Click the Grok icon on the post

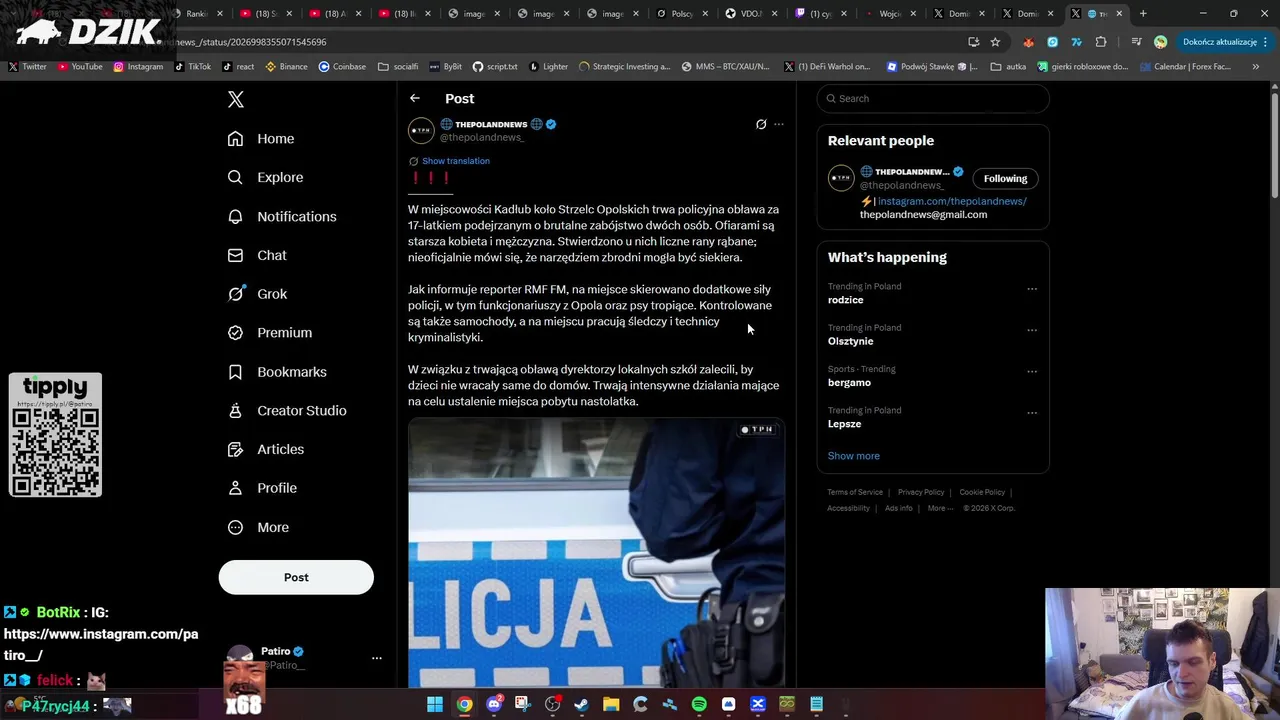click(x=761, y=124)
